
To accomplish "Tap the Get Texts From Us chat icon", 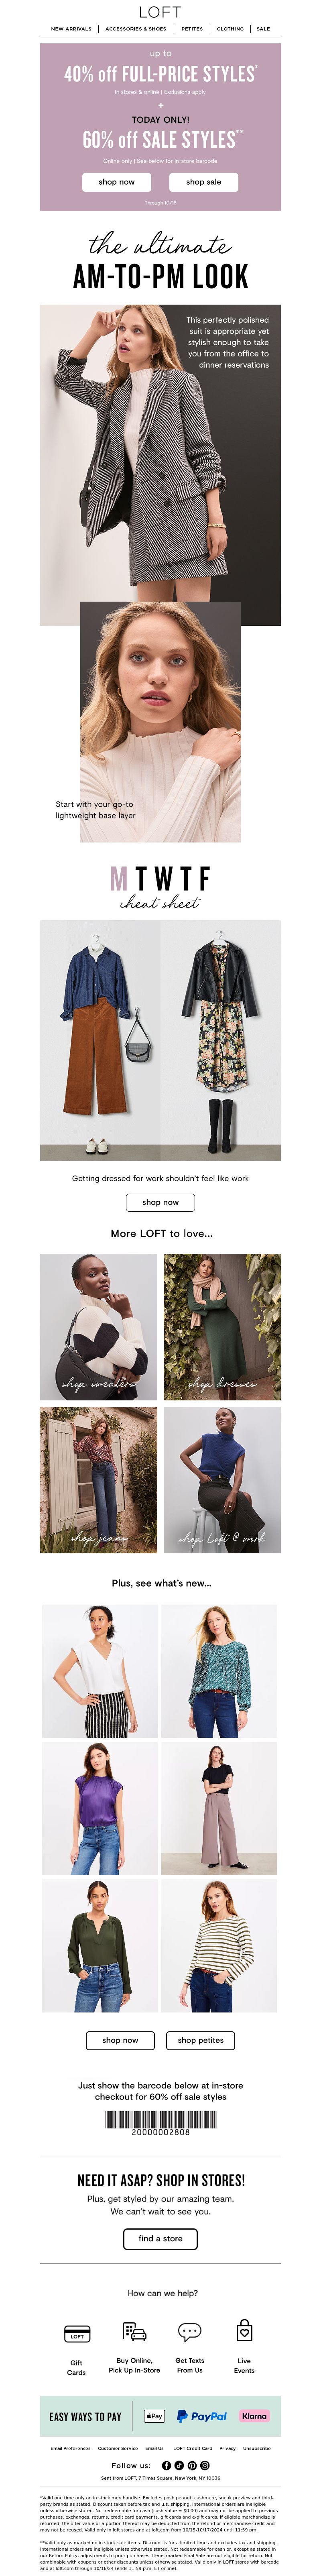I will pos(189,2332).
